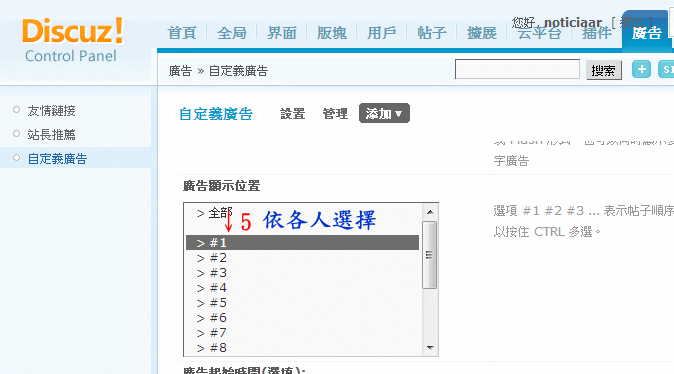Open the 帖子 navigation tab
The height and width of the screenshot is (374, 674).
click(x=432, y=33)
